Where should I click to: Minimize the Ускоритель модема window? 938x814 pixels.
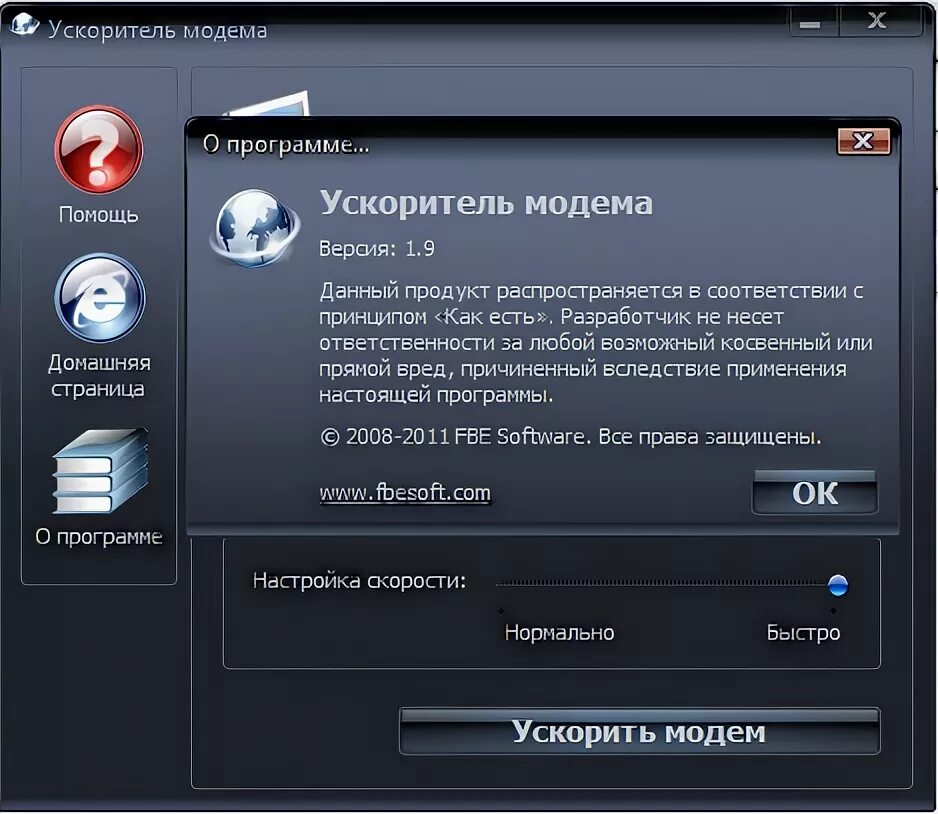(x=812, y=22)
